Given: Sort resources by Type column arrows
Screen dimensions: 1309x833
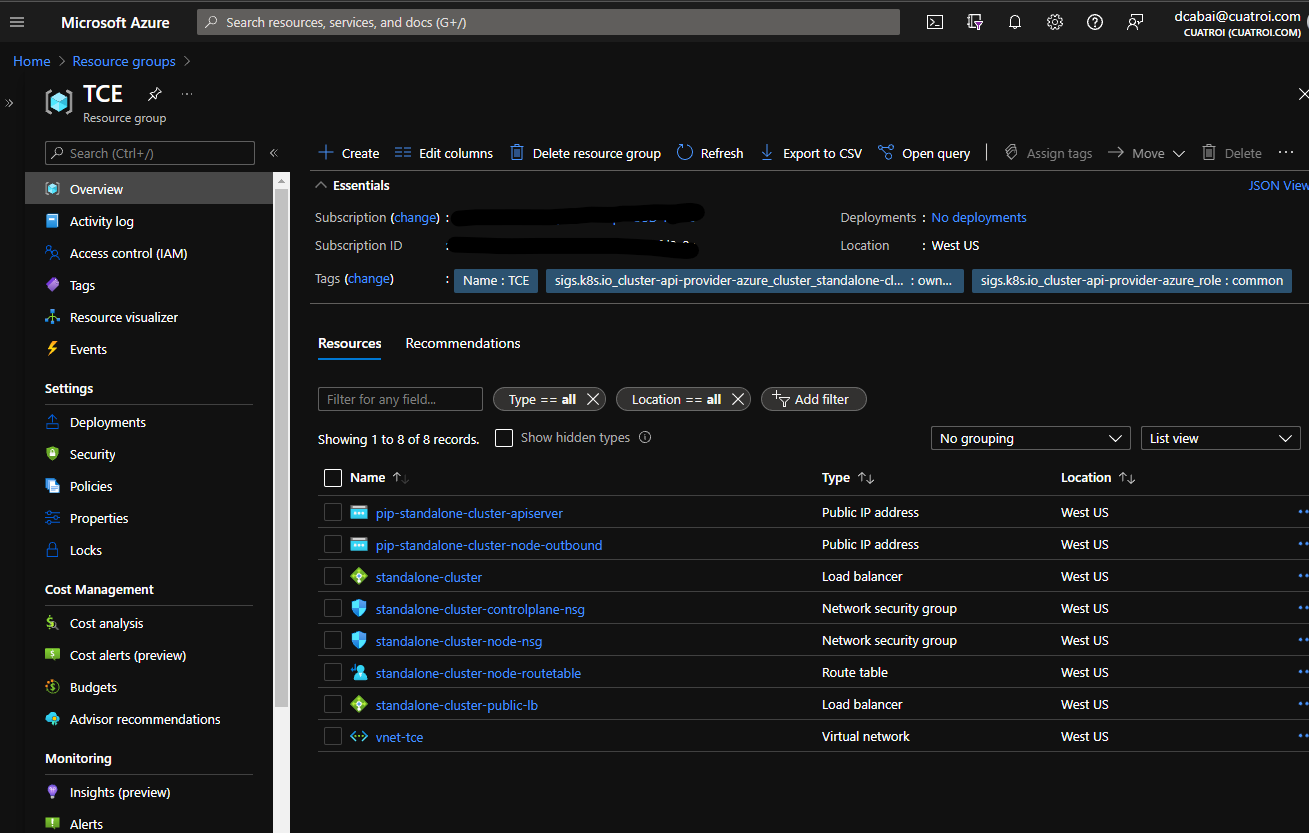Looking at the screenshot, I should 866,478.
